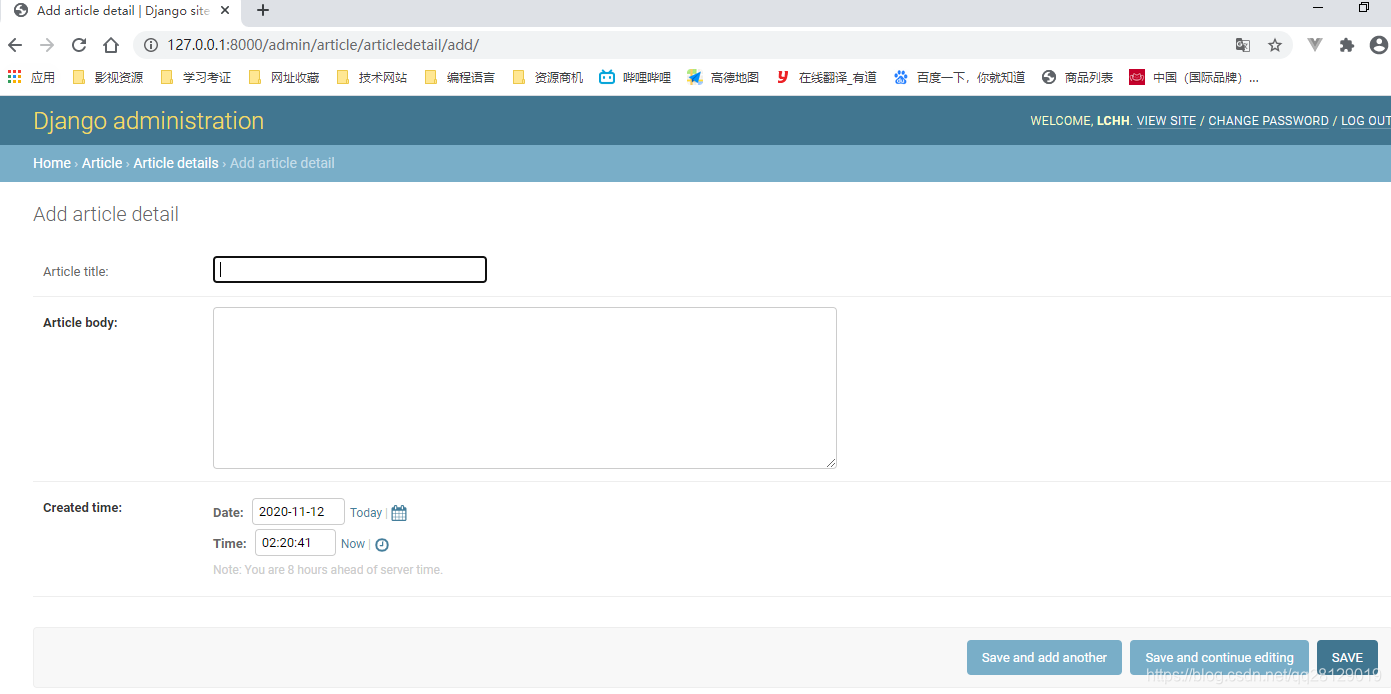Open the 编程语言 bookmark folder
This screenshot has width=1391, height=694.
pos(460,77)
